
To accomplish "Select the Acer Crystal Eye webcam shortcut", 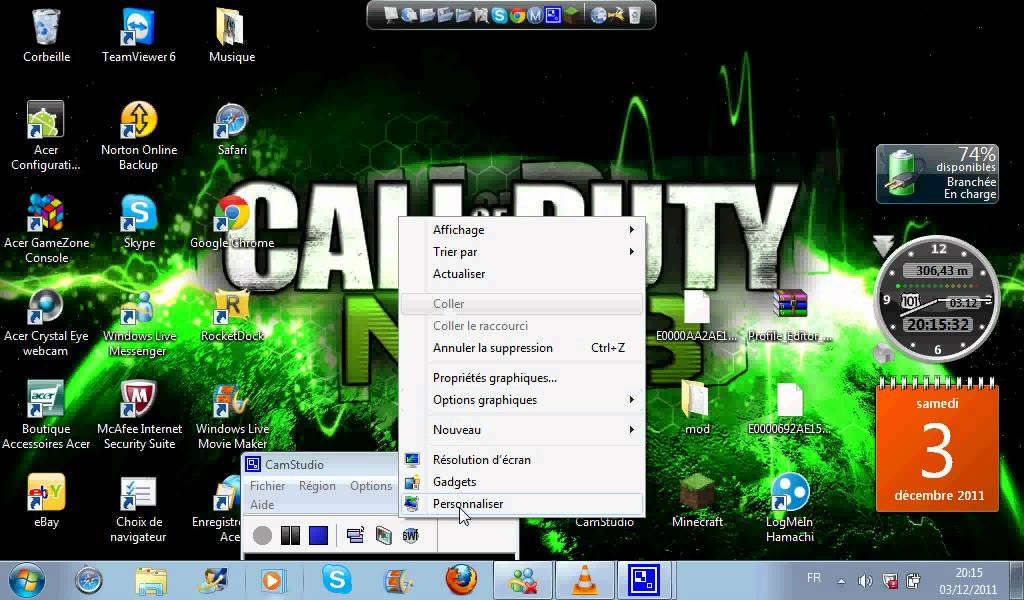I will (46, 323).
